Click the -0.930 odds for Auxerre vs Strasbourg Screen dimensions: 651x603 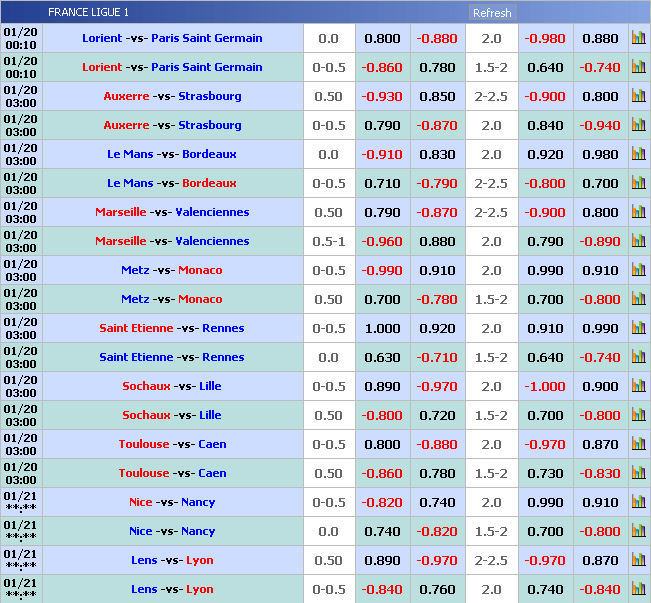tap(382, 96)
